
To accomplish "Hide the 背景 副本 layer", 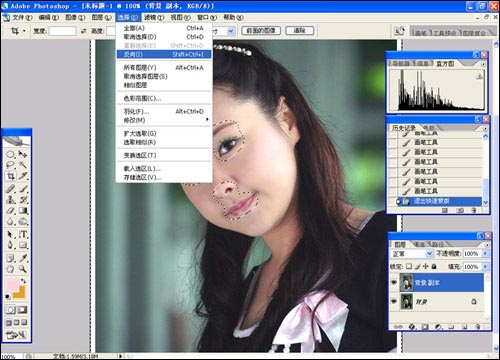I will [394, 283].
